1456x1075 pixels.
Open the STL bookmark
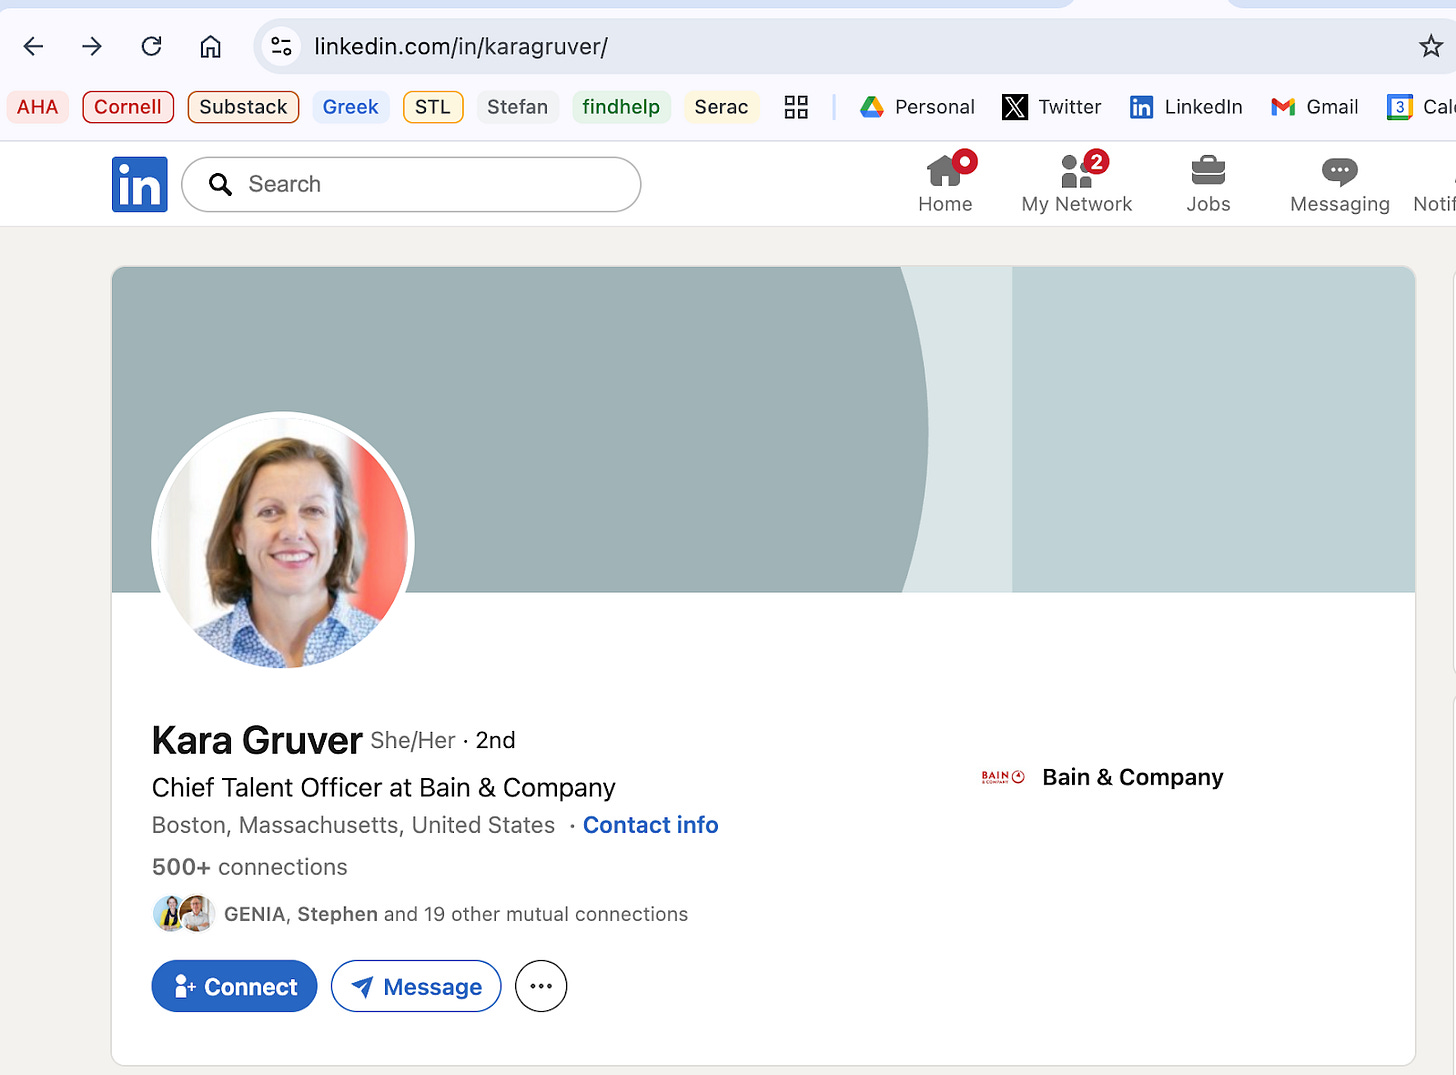433,107
